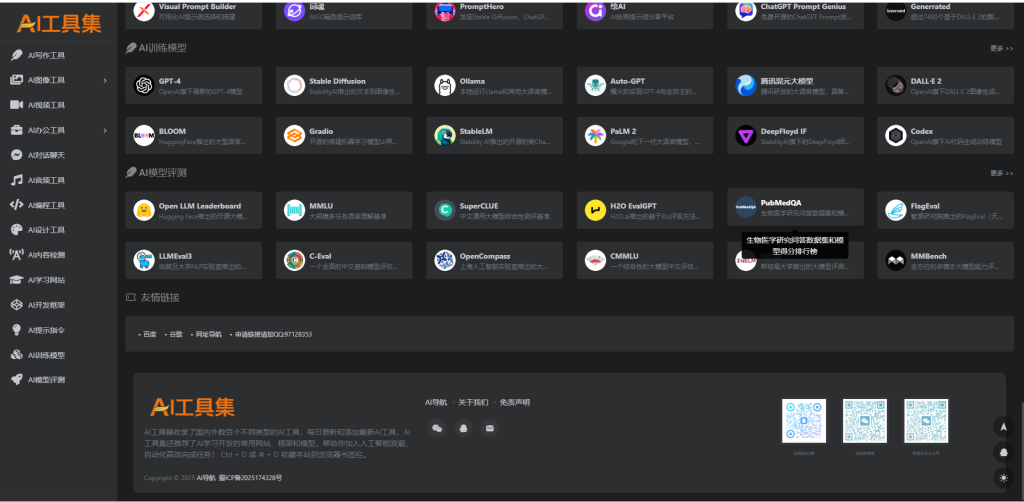Click the WeChat icon in footer
The image size is (1024, 502).
coord(438,428)
